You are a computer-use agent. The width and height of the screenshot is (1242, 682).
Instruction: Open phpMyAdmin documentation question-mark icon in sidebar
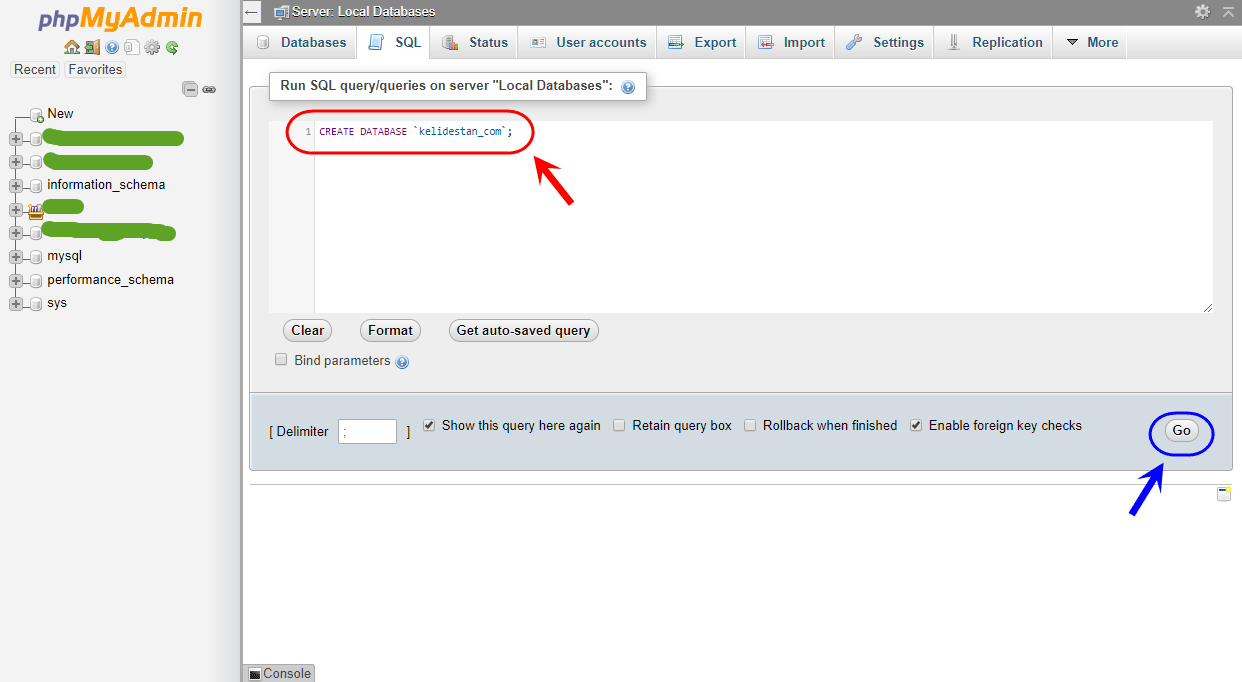click(112, 47)
